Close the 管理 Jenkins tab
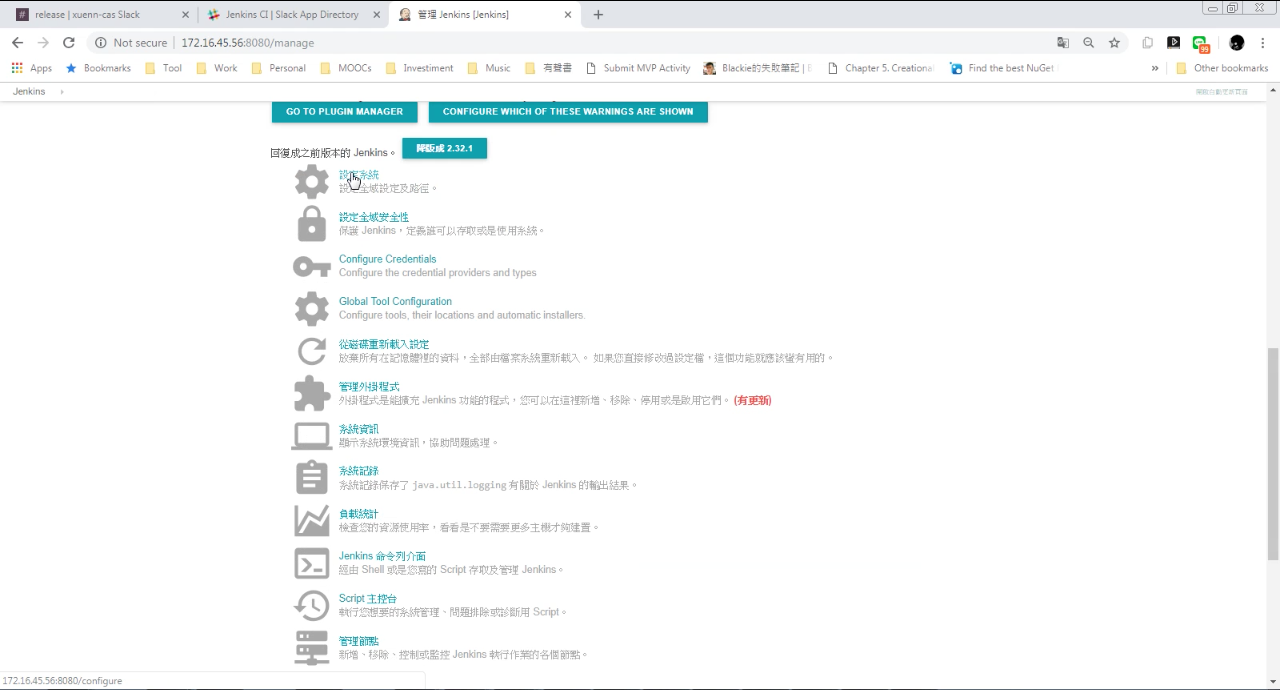This screenshot has height=690, width=1280. pyautogui.click(x=568, y=15)
